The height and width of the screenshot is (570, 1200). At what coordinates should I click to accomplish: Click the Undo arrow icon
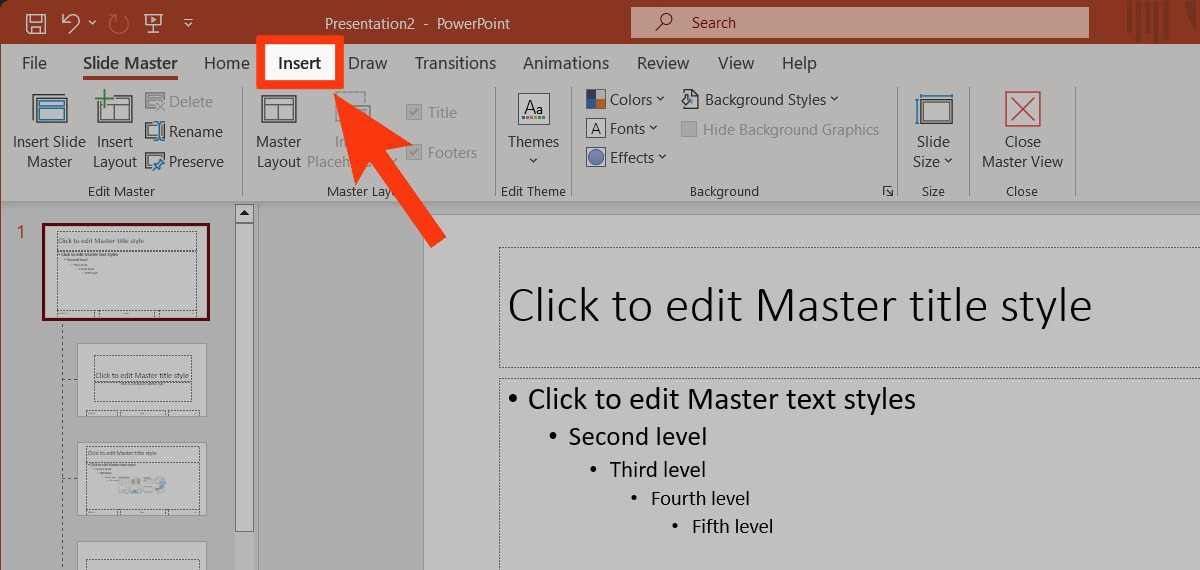click(69, 22)
